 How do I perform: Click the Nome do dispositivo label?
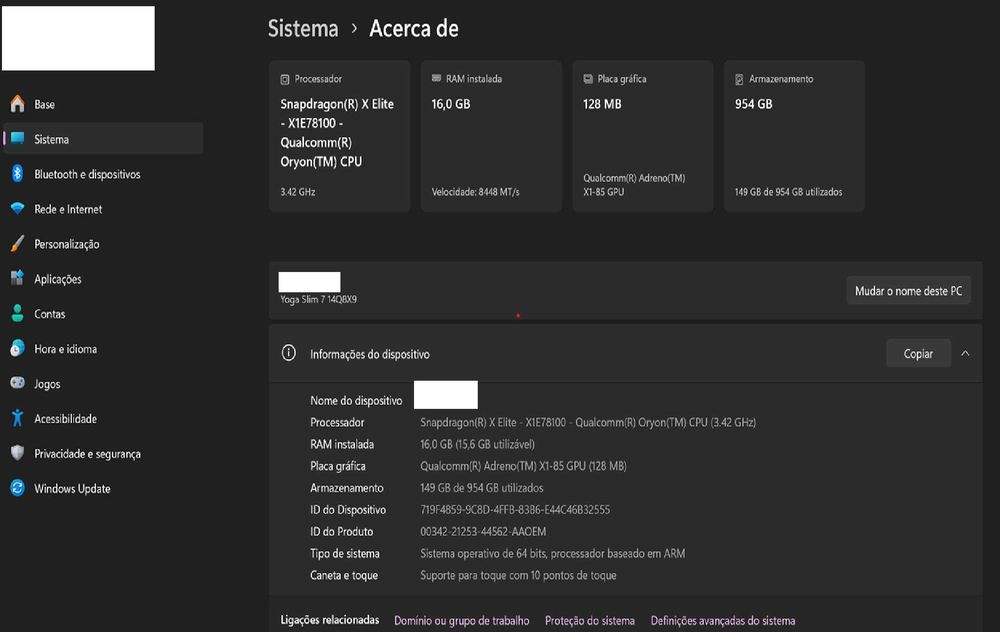click(356, 401)
